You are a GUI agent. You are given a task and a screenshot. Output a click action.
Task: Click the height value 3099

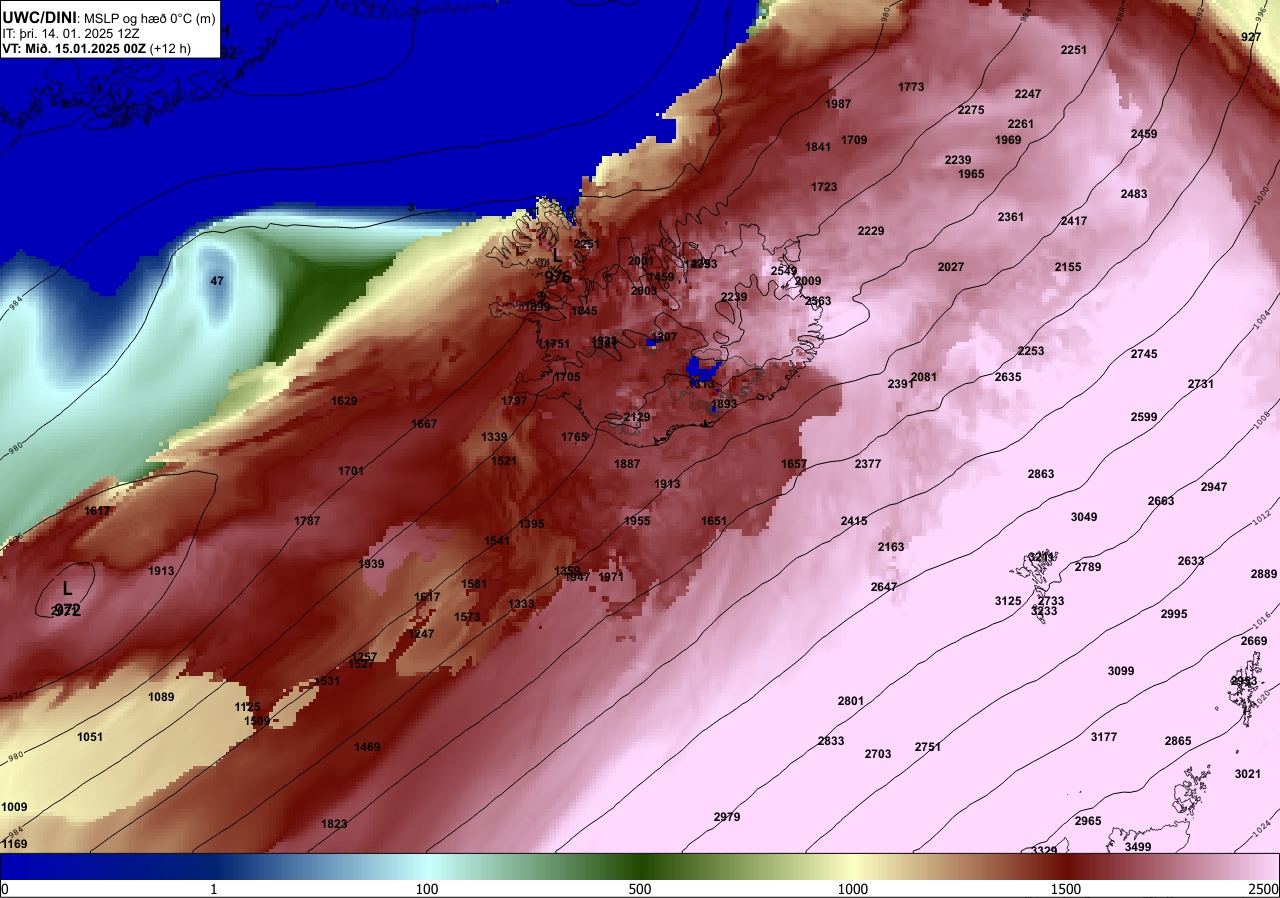tap(1121, 671)
